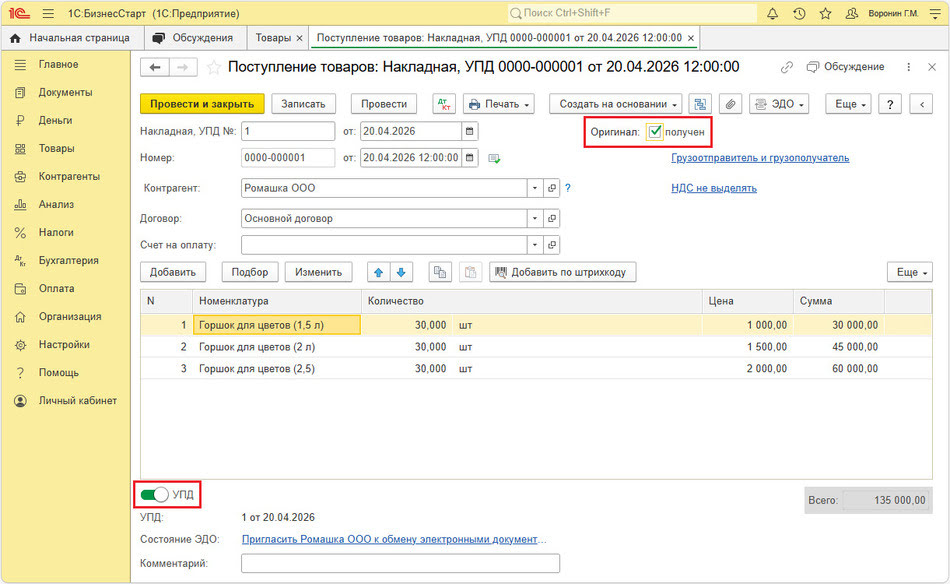Click into the Комментарий input field
Viewport: 950px width, 584px height.
point(400,563)
